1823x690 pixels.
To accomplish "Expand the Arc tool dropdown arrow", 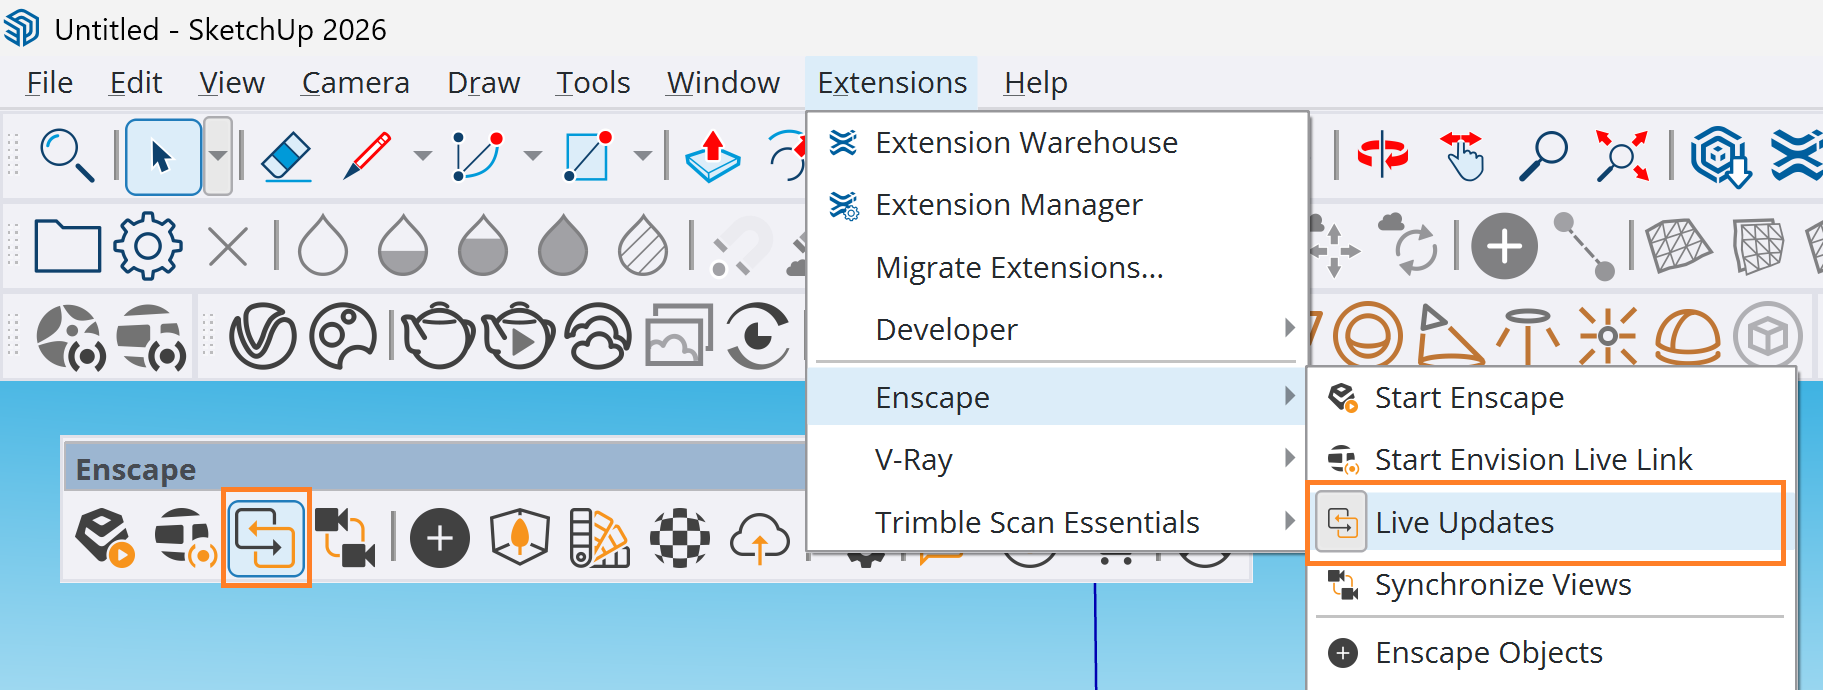I will (x=533, y=156).
